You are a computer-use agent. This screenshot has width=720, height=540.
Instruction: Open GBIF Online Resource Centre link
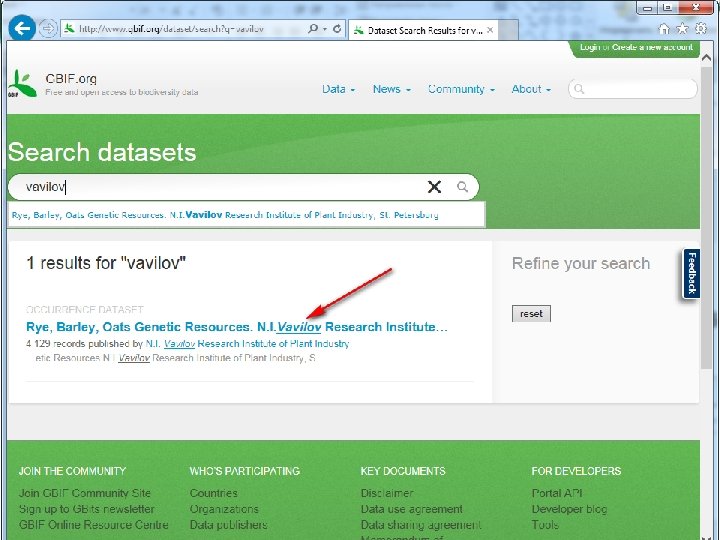pos(94,525)
